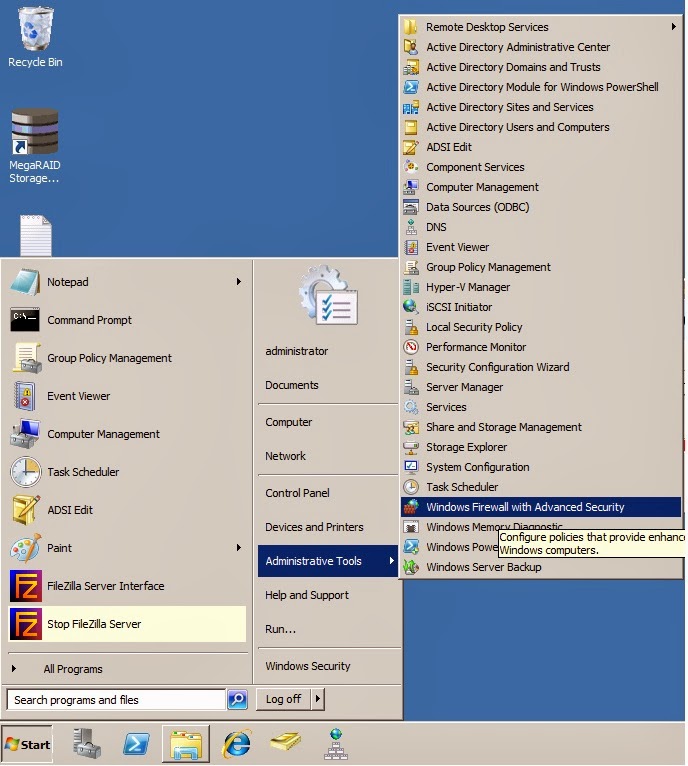Open Active Directory Module for Windows PowerShell
This screenshot has height=766, width=688.
click(x=542, y=87)
